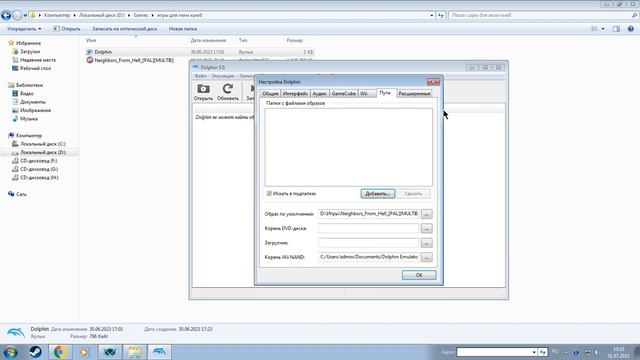640x360 pixels.
Task: Click the Образ по умолчанию path field
Action: [369, 214]
